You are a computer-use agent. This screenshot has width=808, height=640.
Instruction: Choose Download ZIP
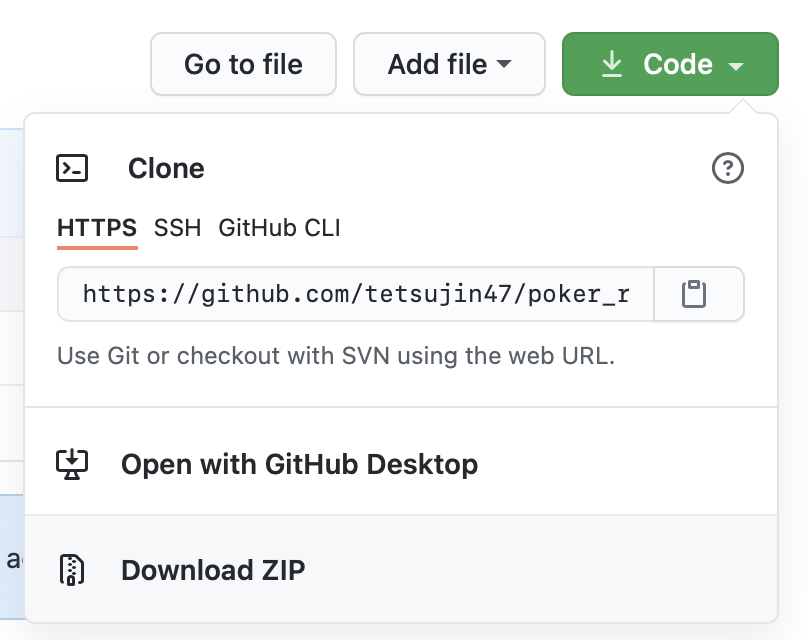point(213,570)
